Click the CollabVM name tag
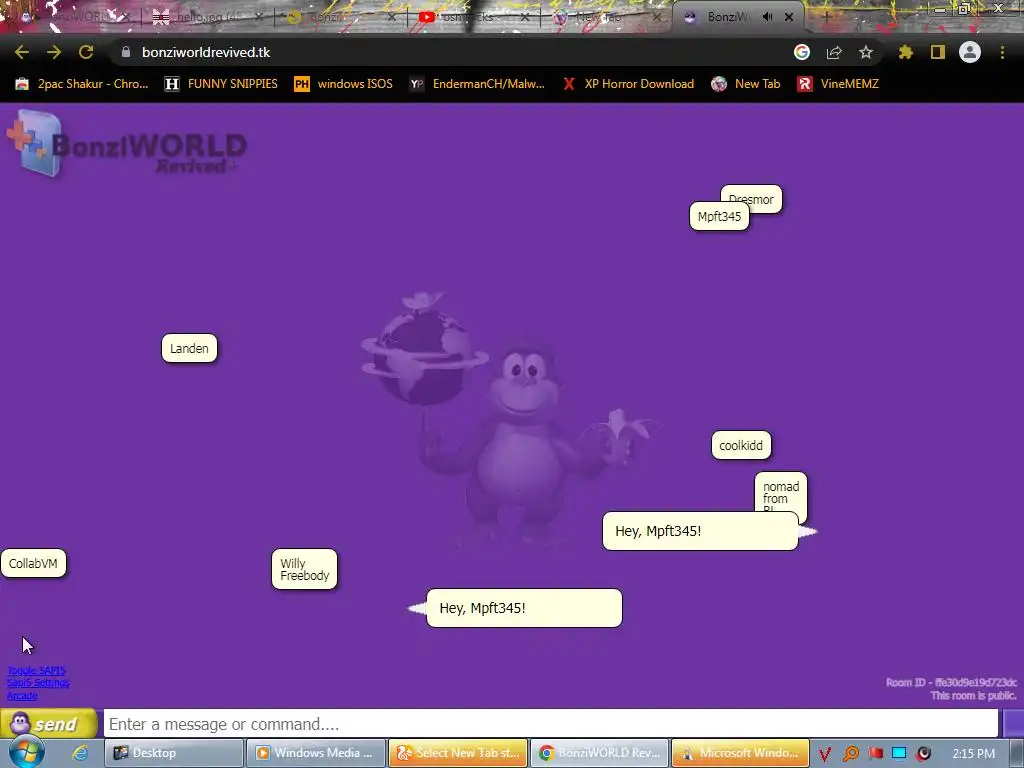1024x768 pixels. 33,564
